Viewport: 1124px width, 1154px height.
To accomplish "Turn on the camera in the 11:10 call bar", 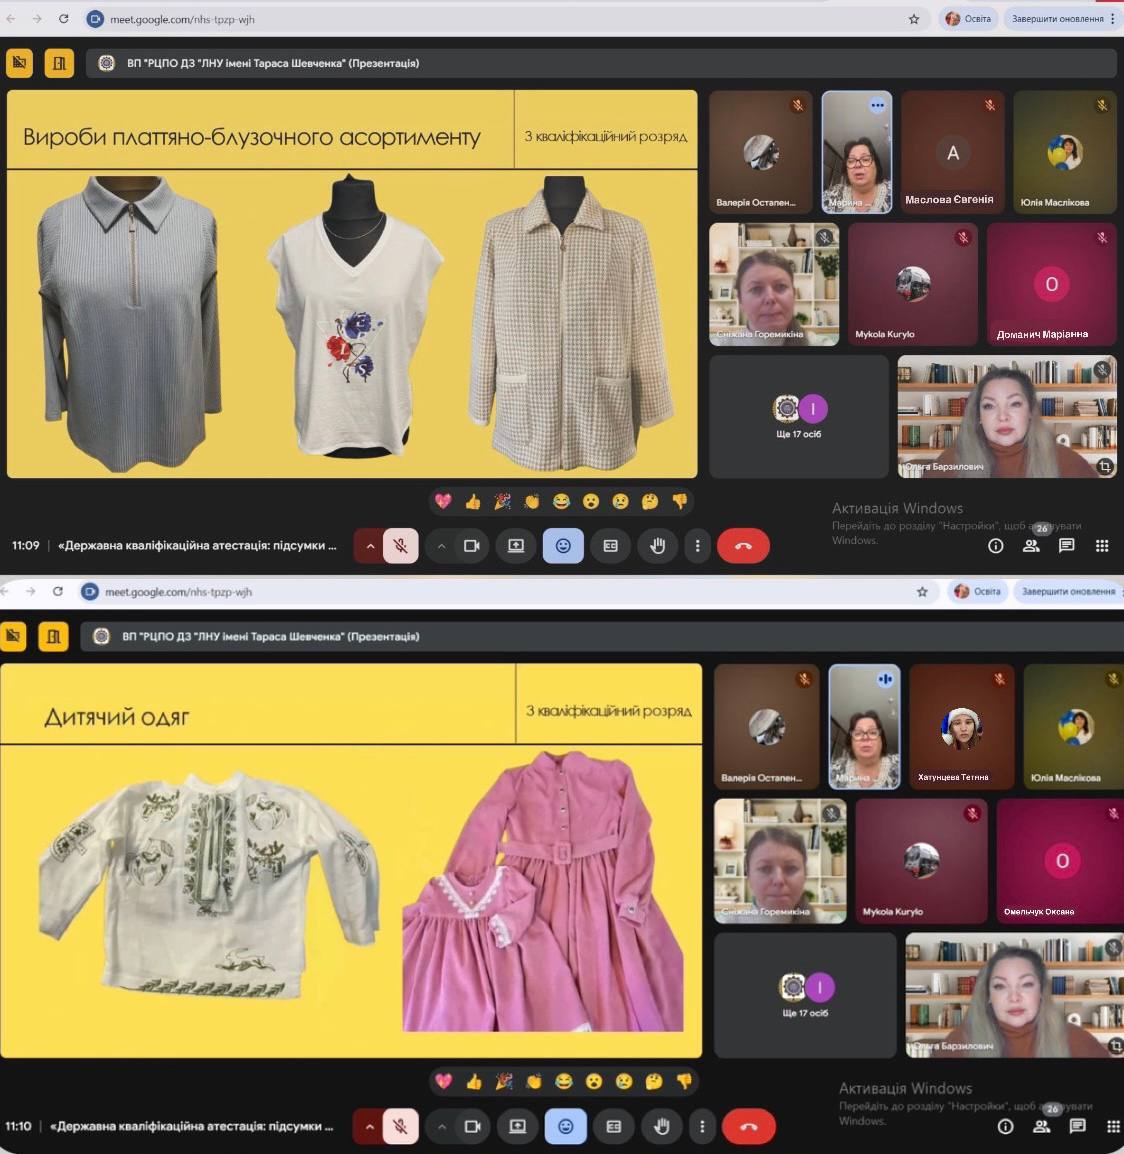I will 472,1127.
